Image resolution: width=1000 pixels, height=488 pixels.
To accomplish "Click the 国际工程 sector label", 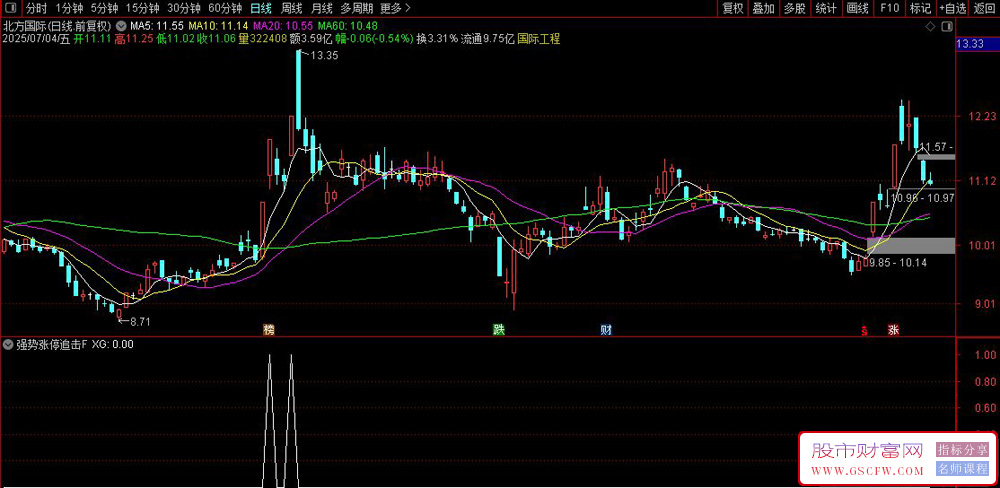I will click(x=539, y=39).
